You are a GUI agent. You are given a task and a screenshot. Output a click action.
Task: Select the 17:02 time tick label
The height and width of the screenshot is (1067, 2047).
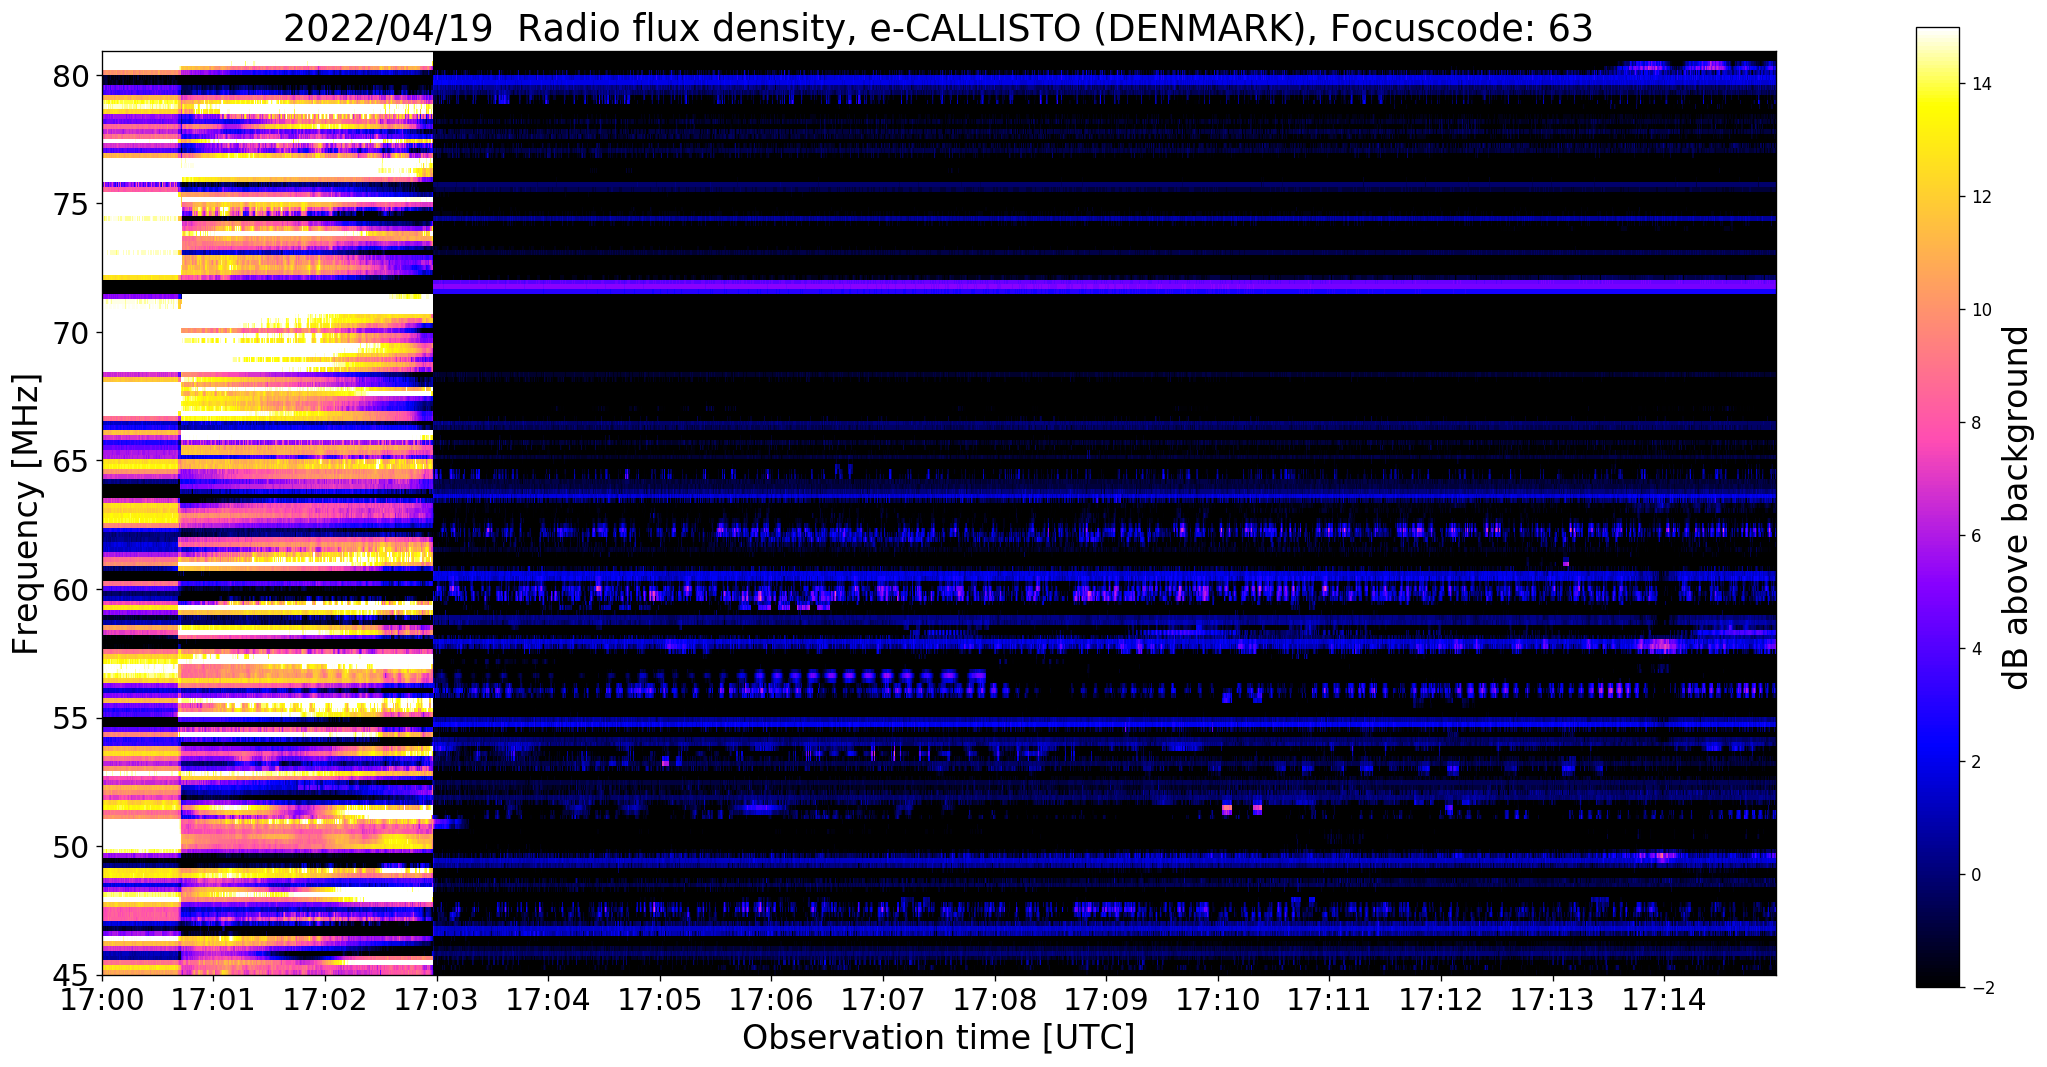(x=324, y=1000)
